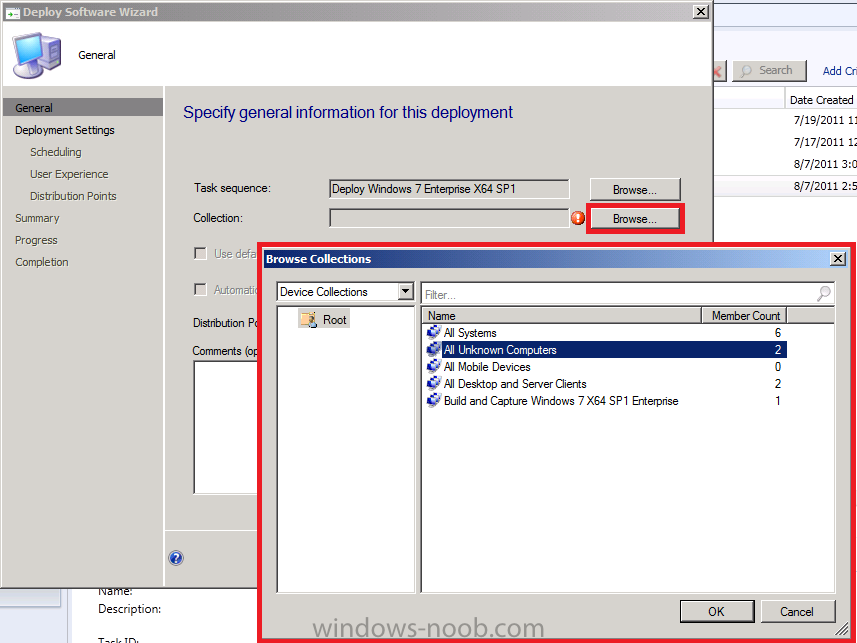Select the General wizard step
The image size is (857, 643).
tap(83, 108)
